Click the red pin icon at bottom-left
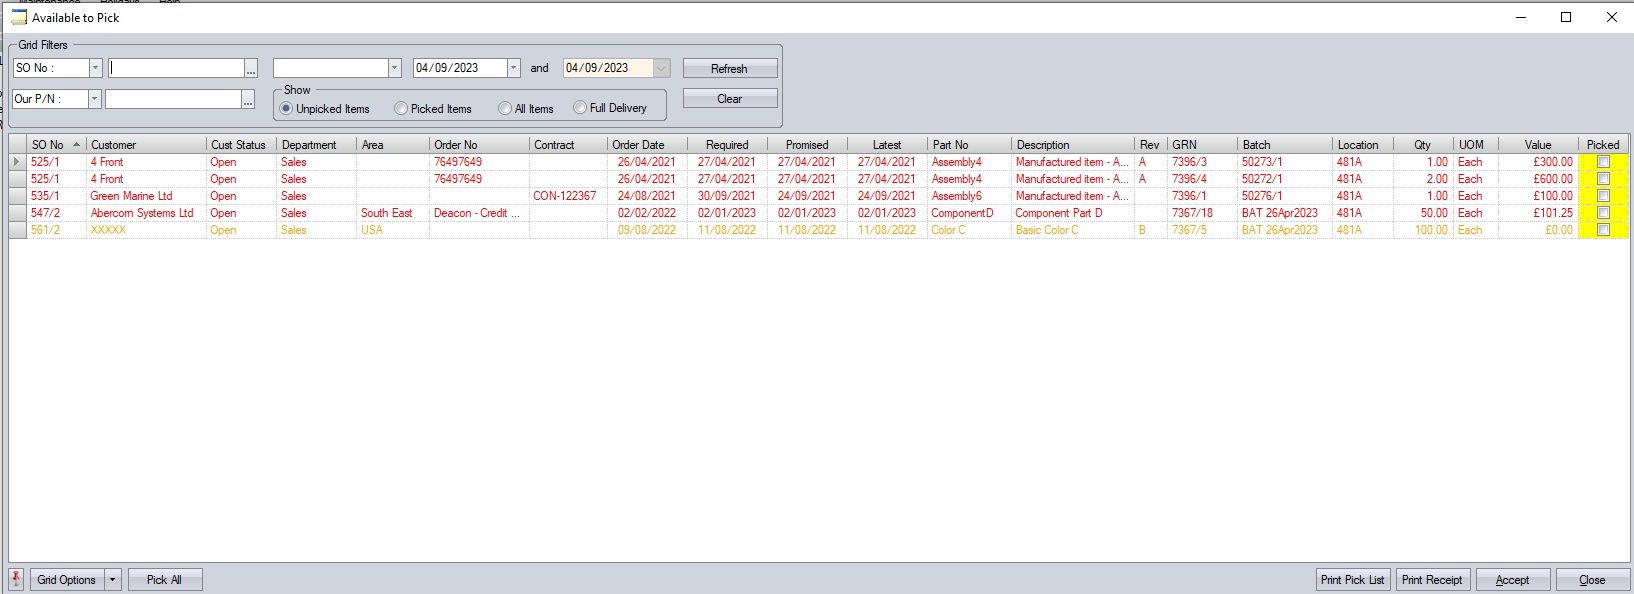This screenshot has height=594, width=1634. (16, 579)
